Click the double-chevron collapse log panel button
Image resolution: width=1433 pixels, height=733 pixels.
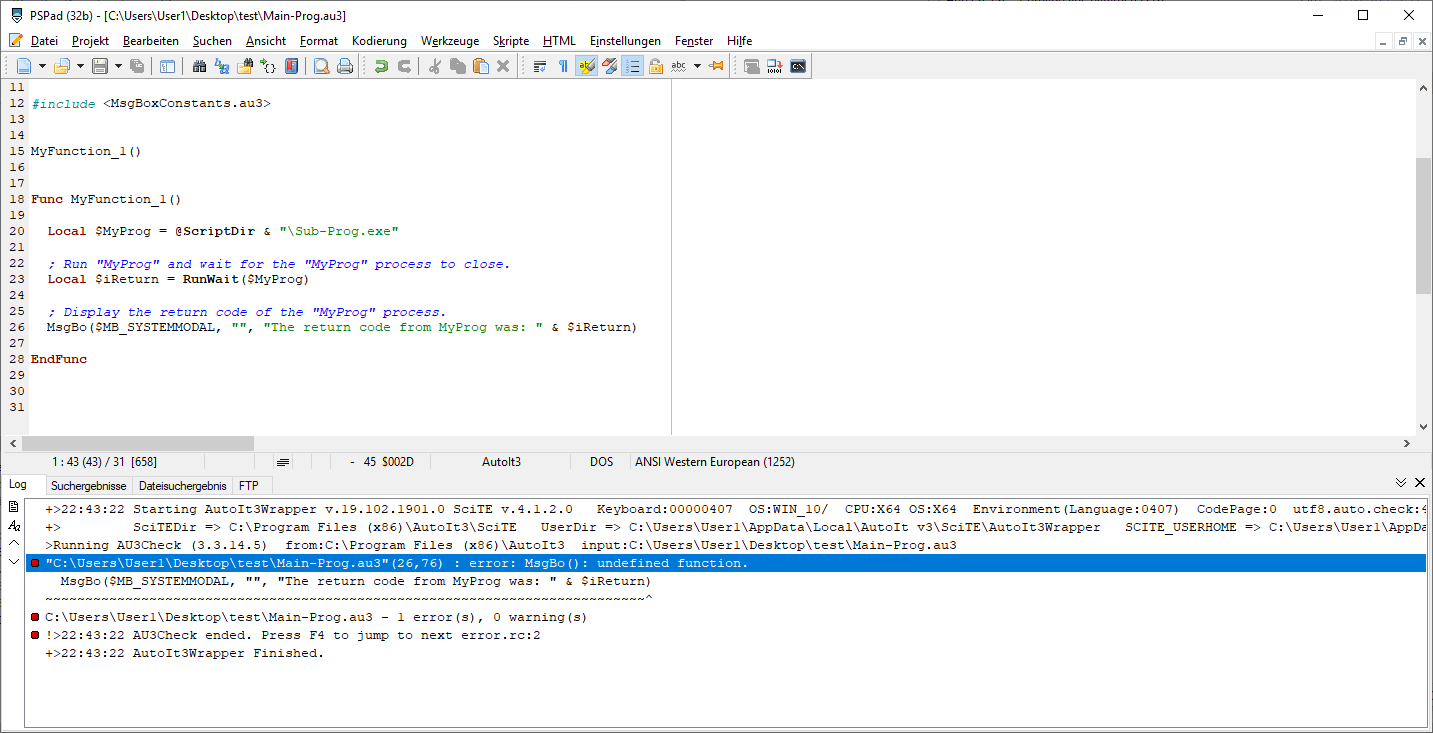1401,483
